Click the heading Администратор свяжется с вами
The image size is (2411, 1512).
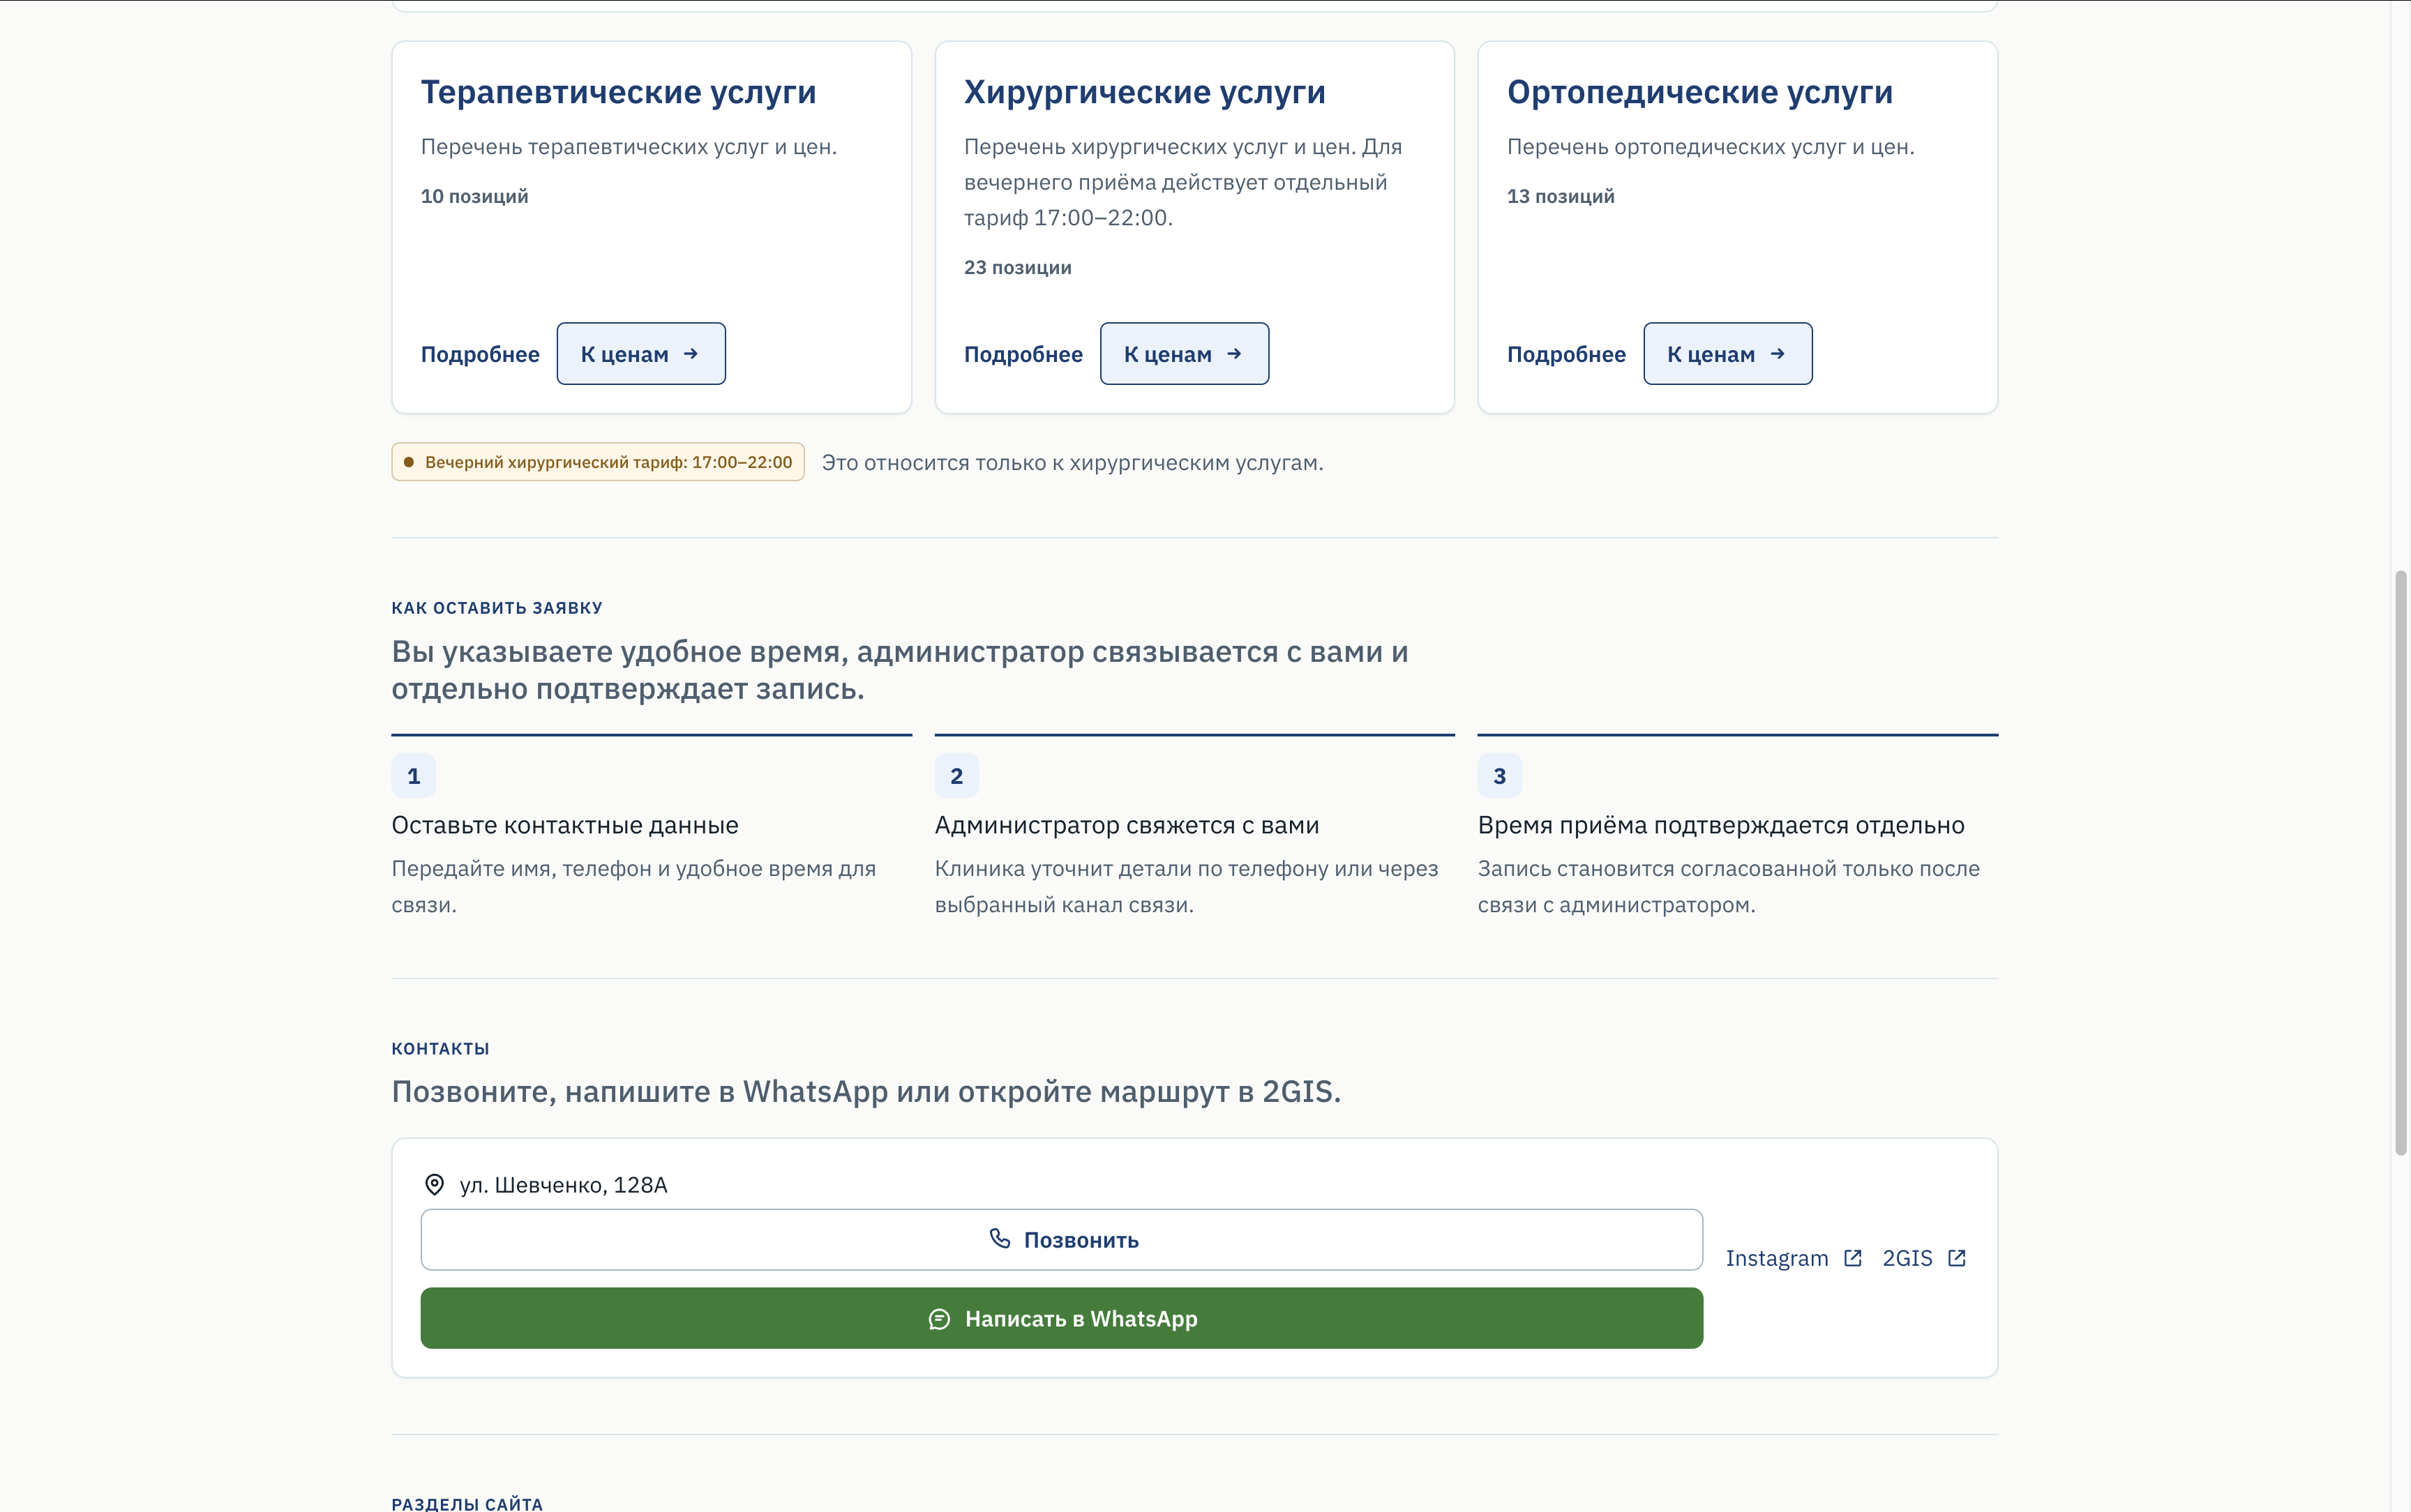pos(1127,825)
